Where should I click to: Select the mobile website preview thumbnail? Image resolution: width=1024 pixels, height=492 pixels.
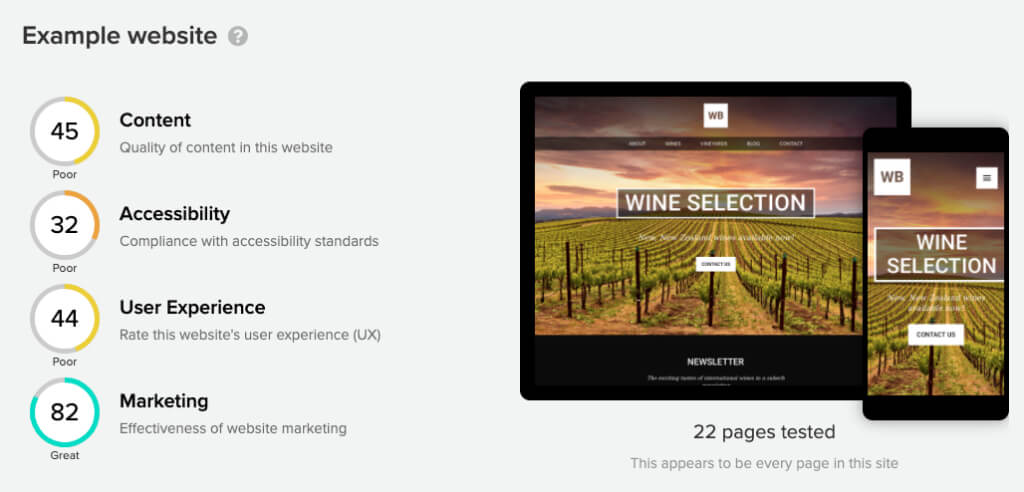click(x=935, y=274)
